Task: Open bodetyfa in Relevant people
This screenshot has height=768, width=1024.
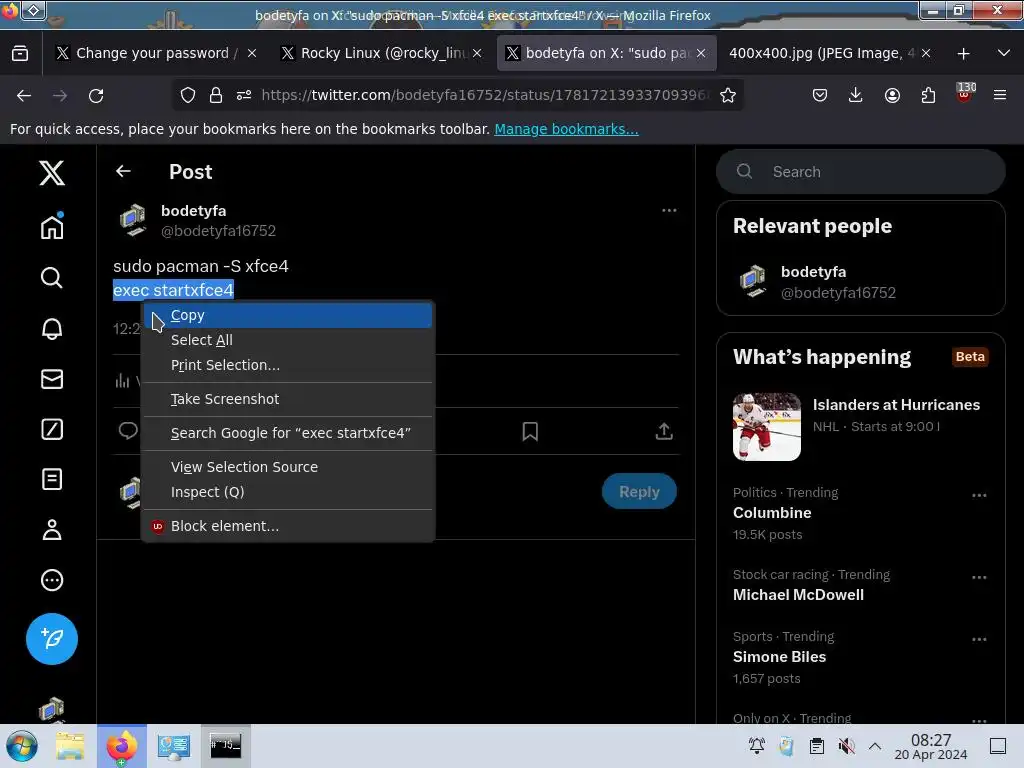Action: pyautogui.click(x=861, y=282)
